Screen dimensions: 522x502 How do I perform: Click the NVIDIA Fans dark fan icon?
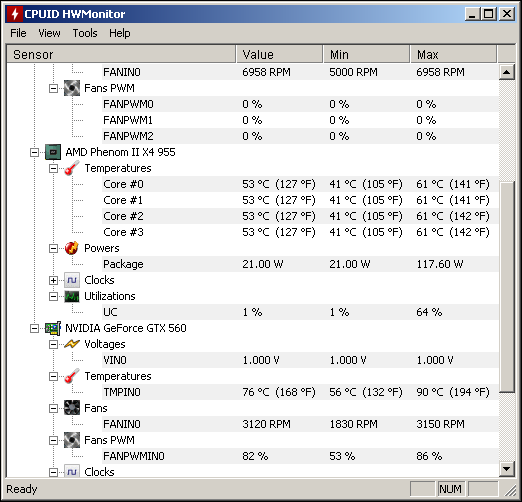[72, 408]
